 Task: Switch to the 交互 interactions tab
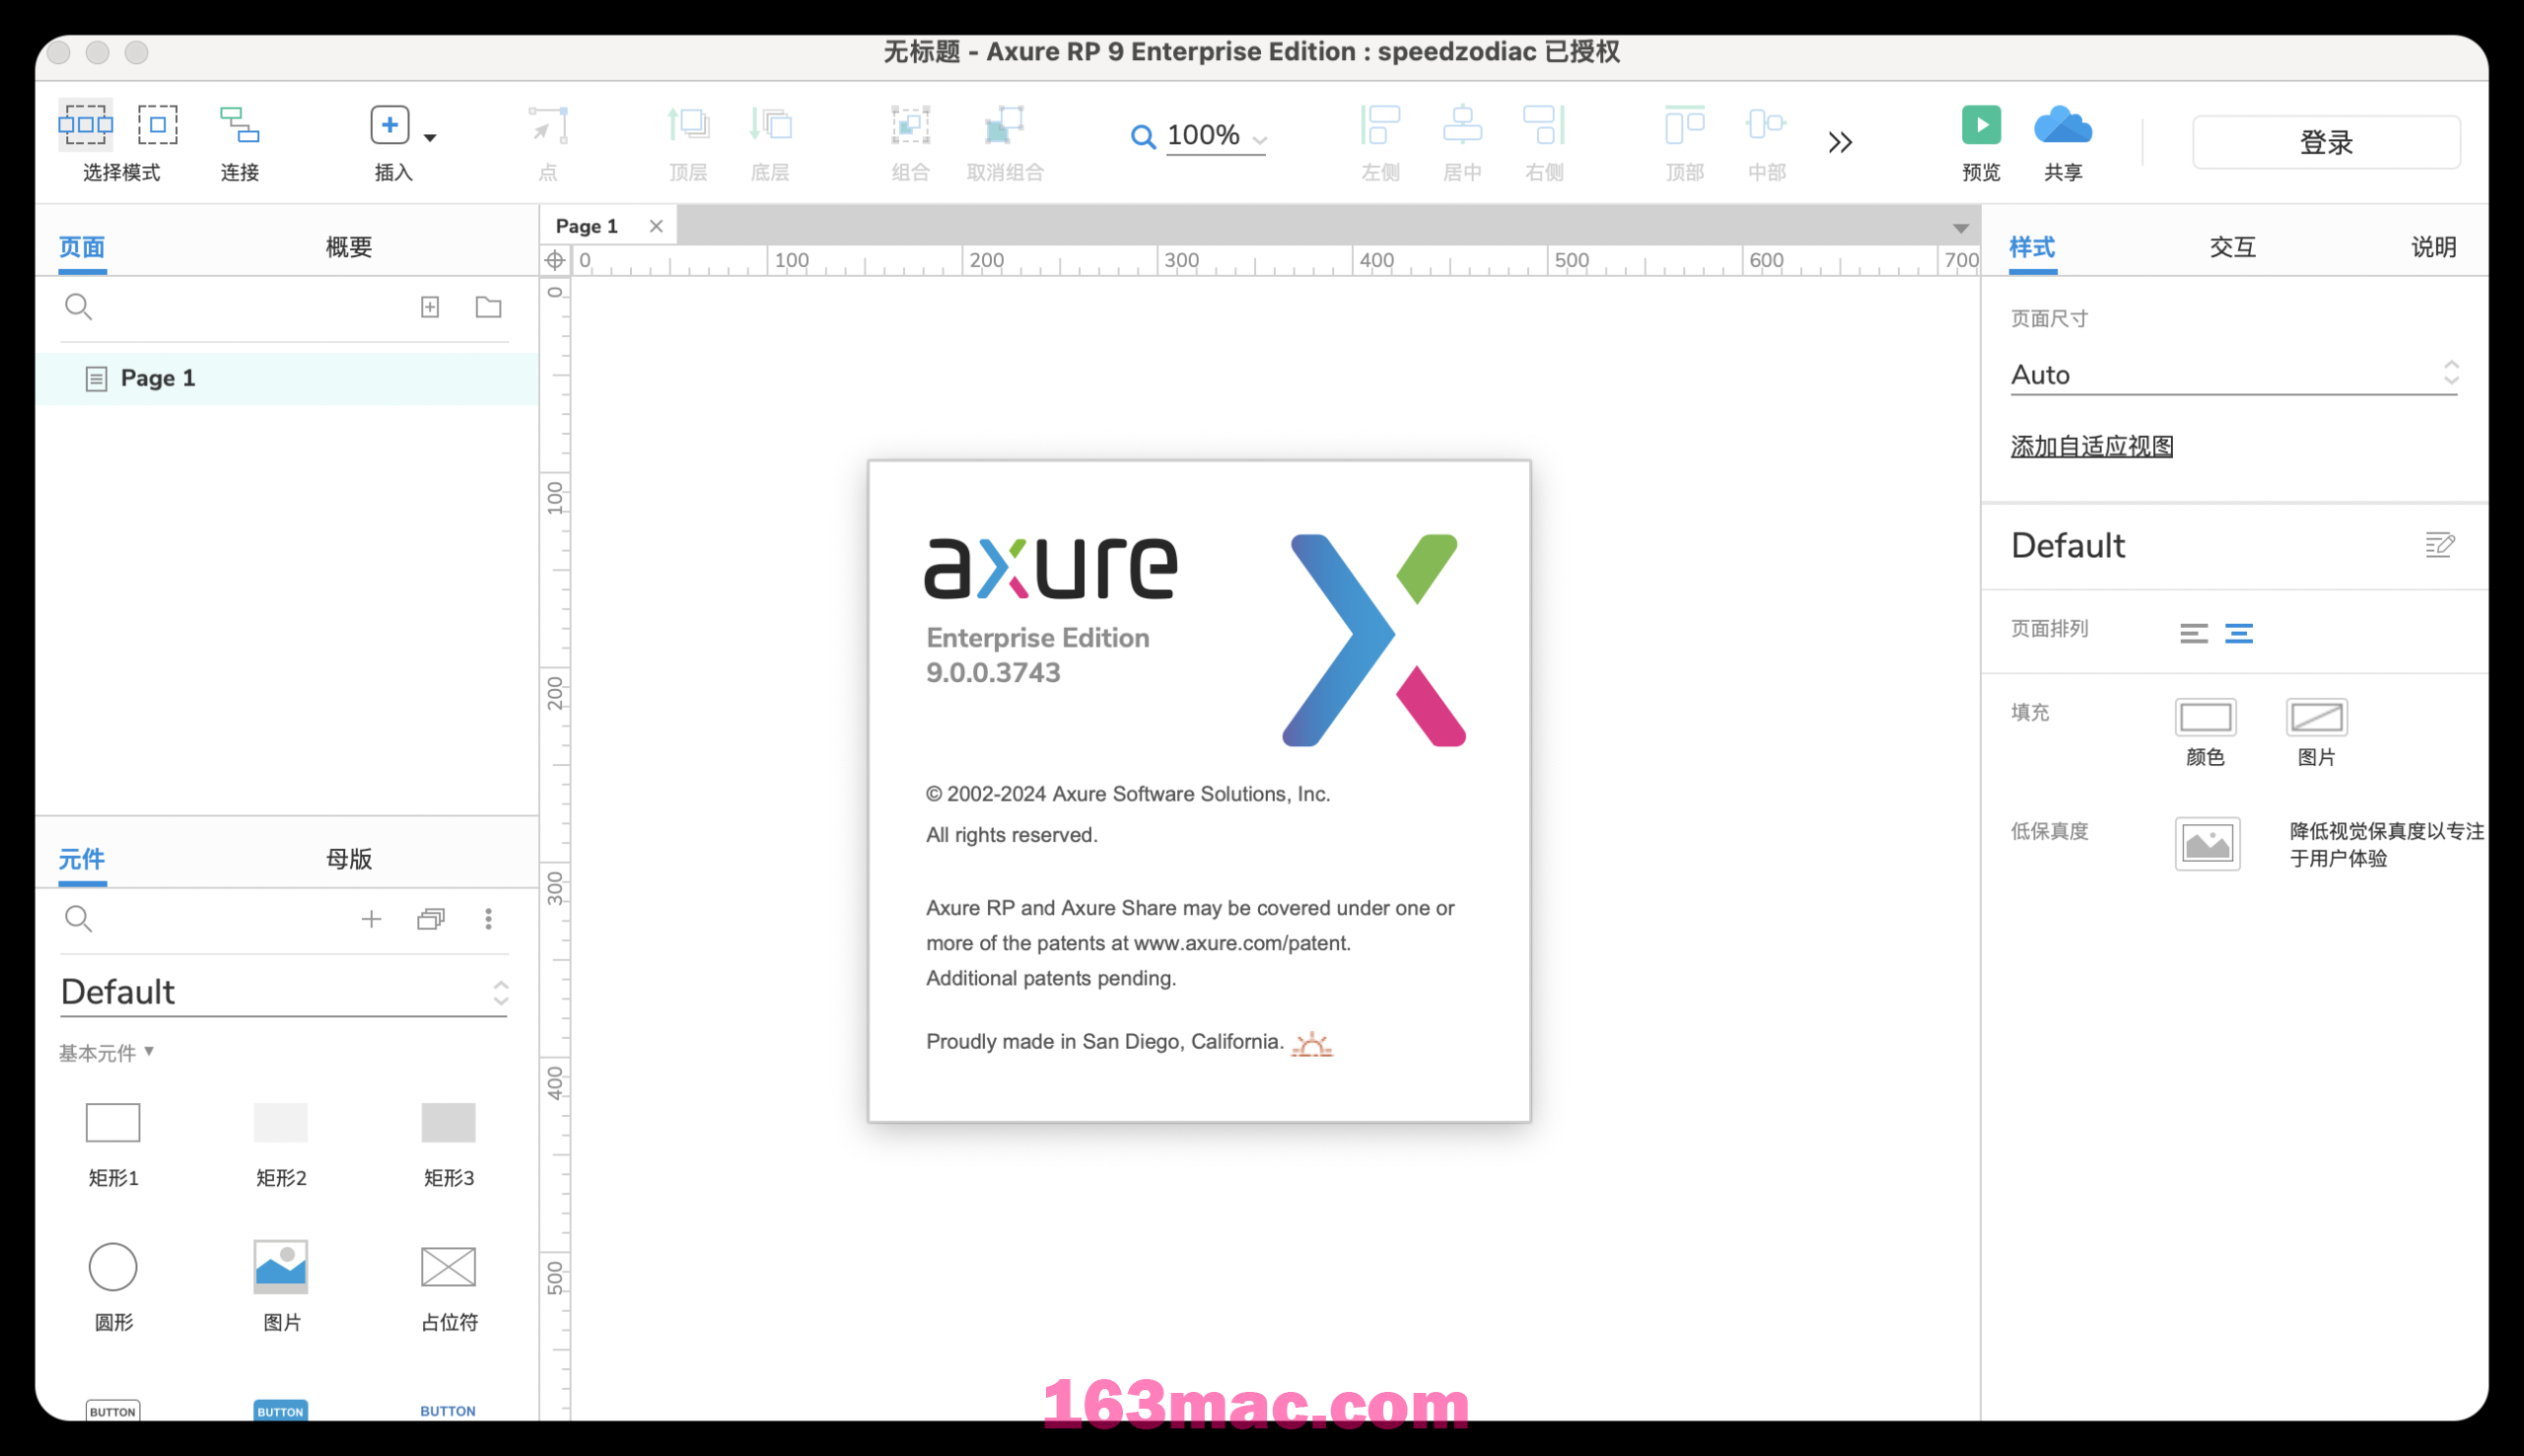coord(2232,247)
